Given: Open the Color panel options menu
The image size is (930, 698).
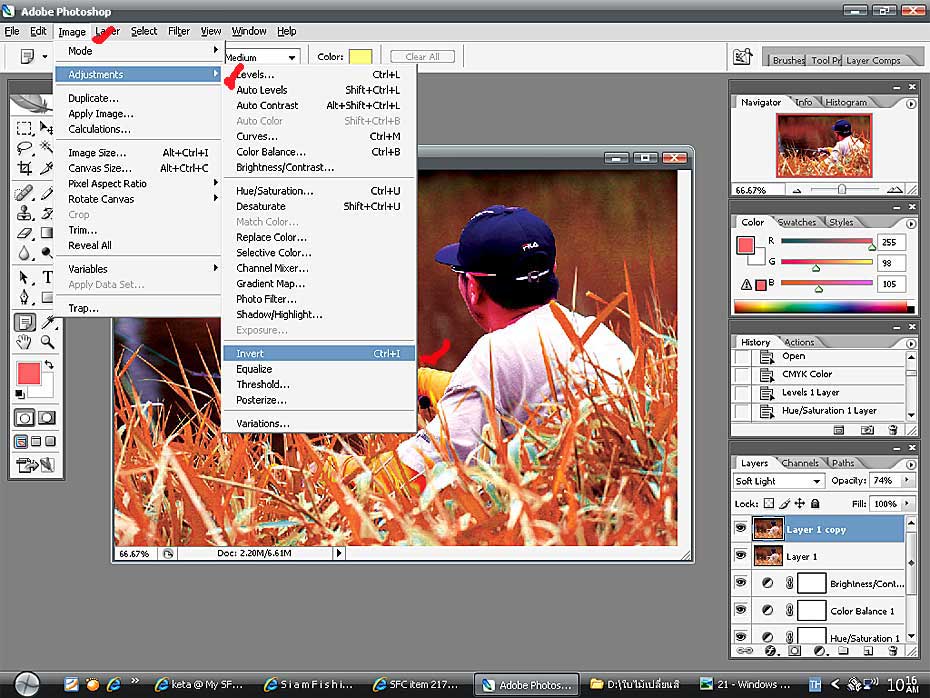Looking at the screenshot, I should (x=910, y=224).
